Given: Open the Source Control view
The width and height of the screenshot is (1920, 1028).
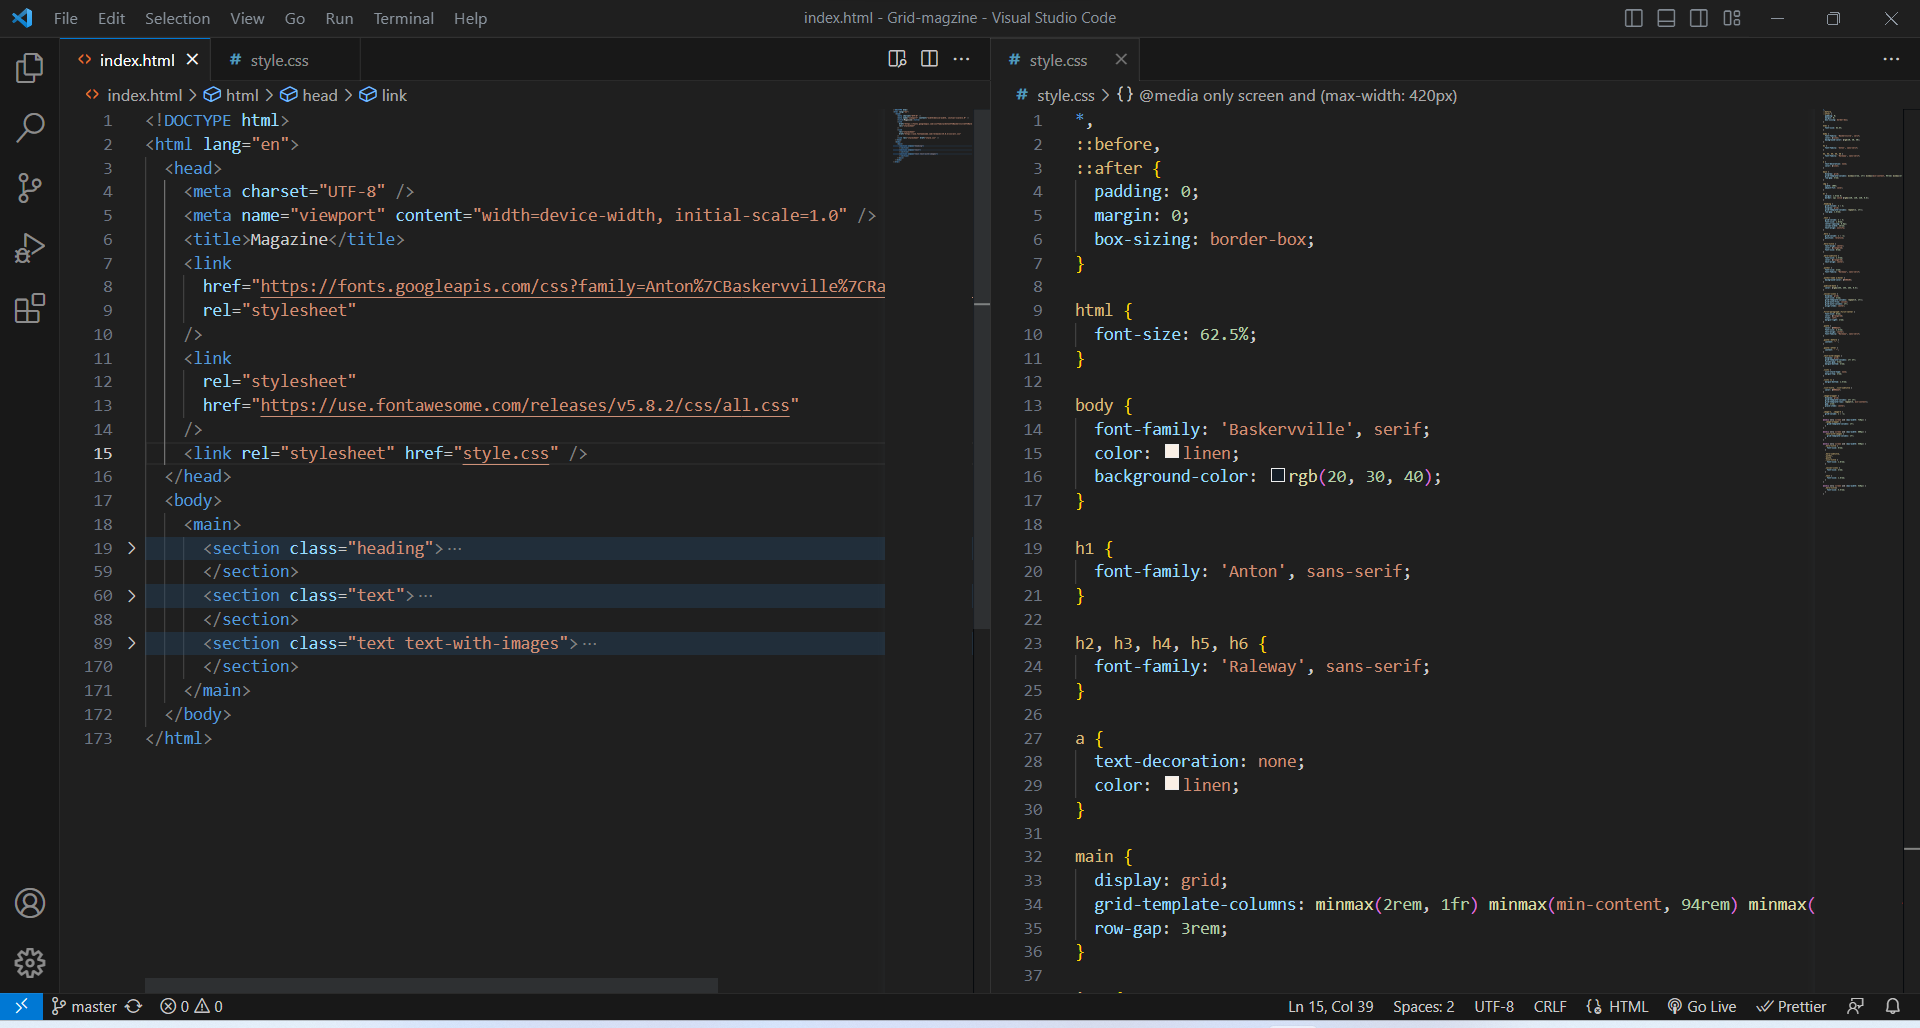Looking at the screenshot, I should pyautogui.click(x=29, y=187).
